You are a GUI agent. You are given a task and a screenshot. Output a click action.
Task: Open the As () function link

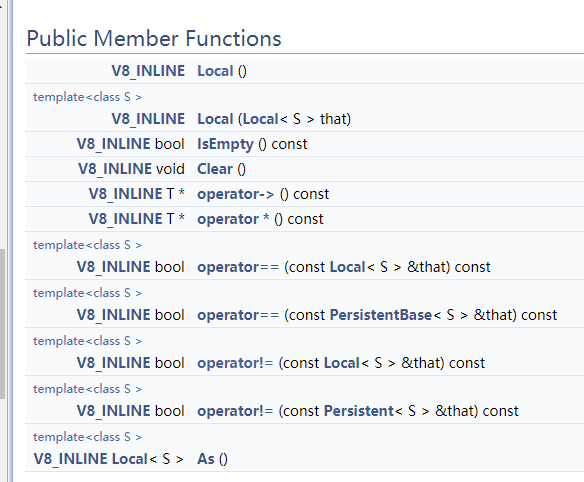coord(206,459)
